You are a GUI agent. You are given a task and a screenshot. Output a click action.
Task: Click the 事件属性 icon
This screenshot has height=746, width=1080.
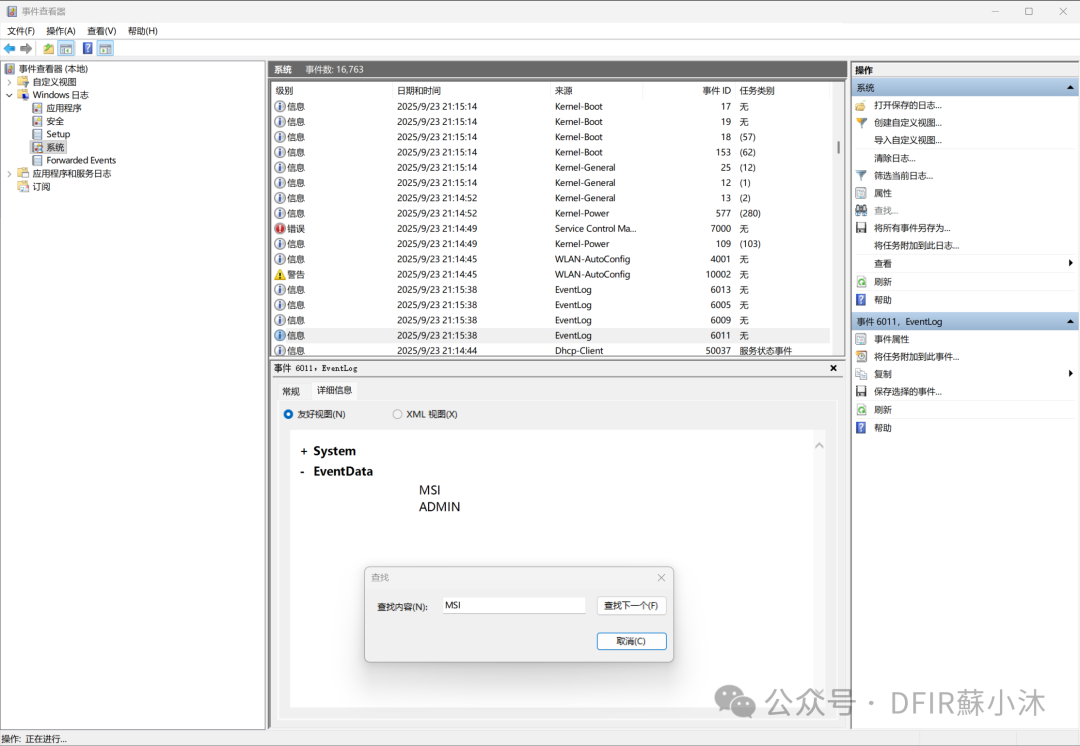861,339
